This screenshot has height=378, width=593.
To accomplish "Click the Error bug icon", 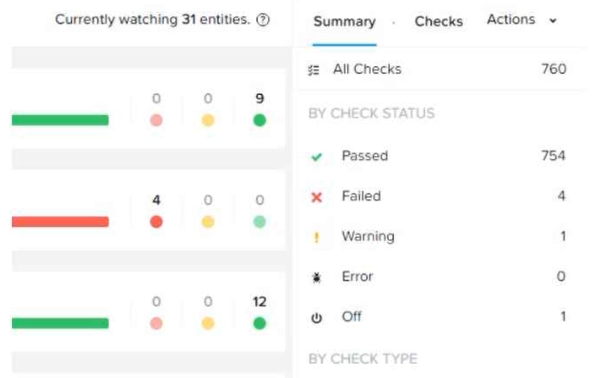I will (x=317, y=278).
